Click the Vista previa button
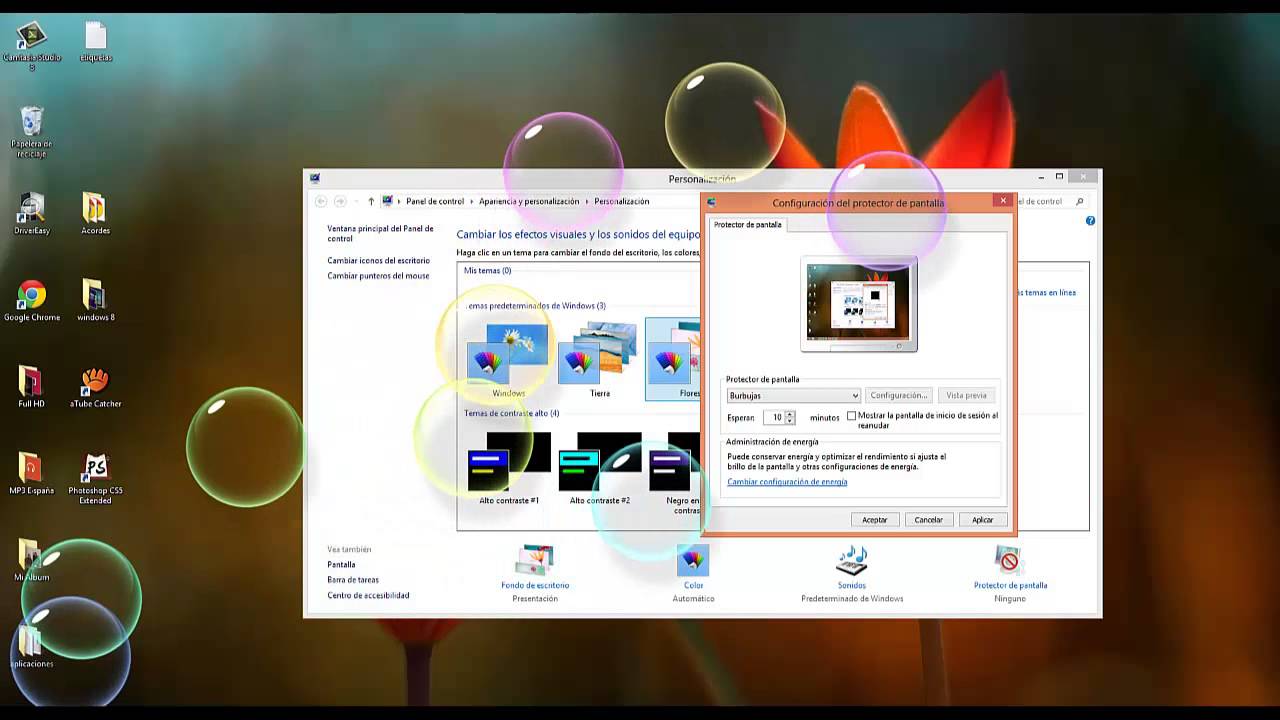Screen dimensions: 1280x720 [x=966, y=396]
